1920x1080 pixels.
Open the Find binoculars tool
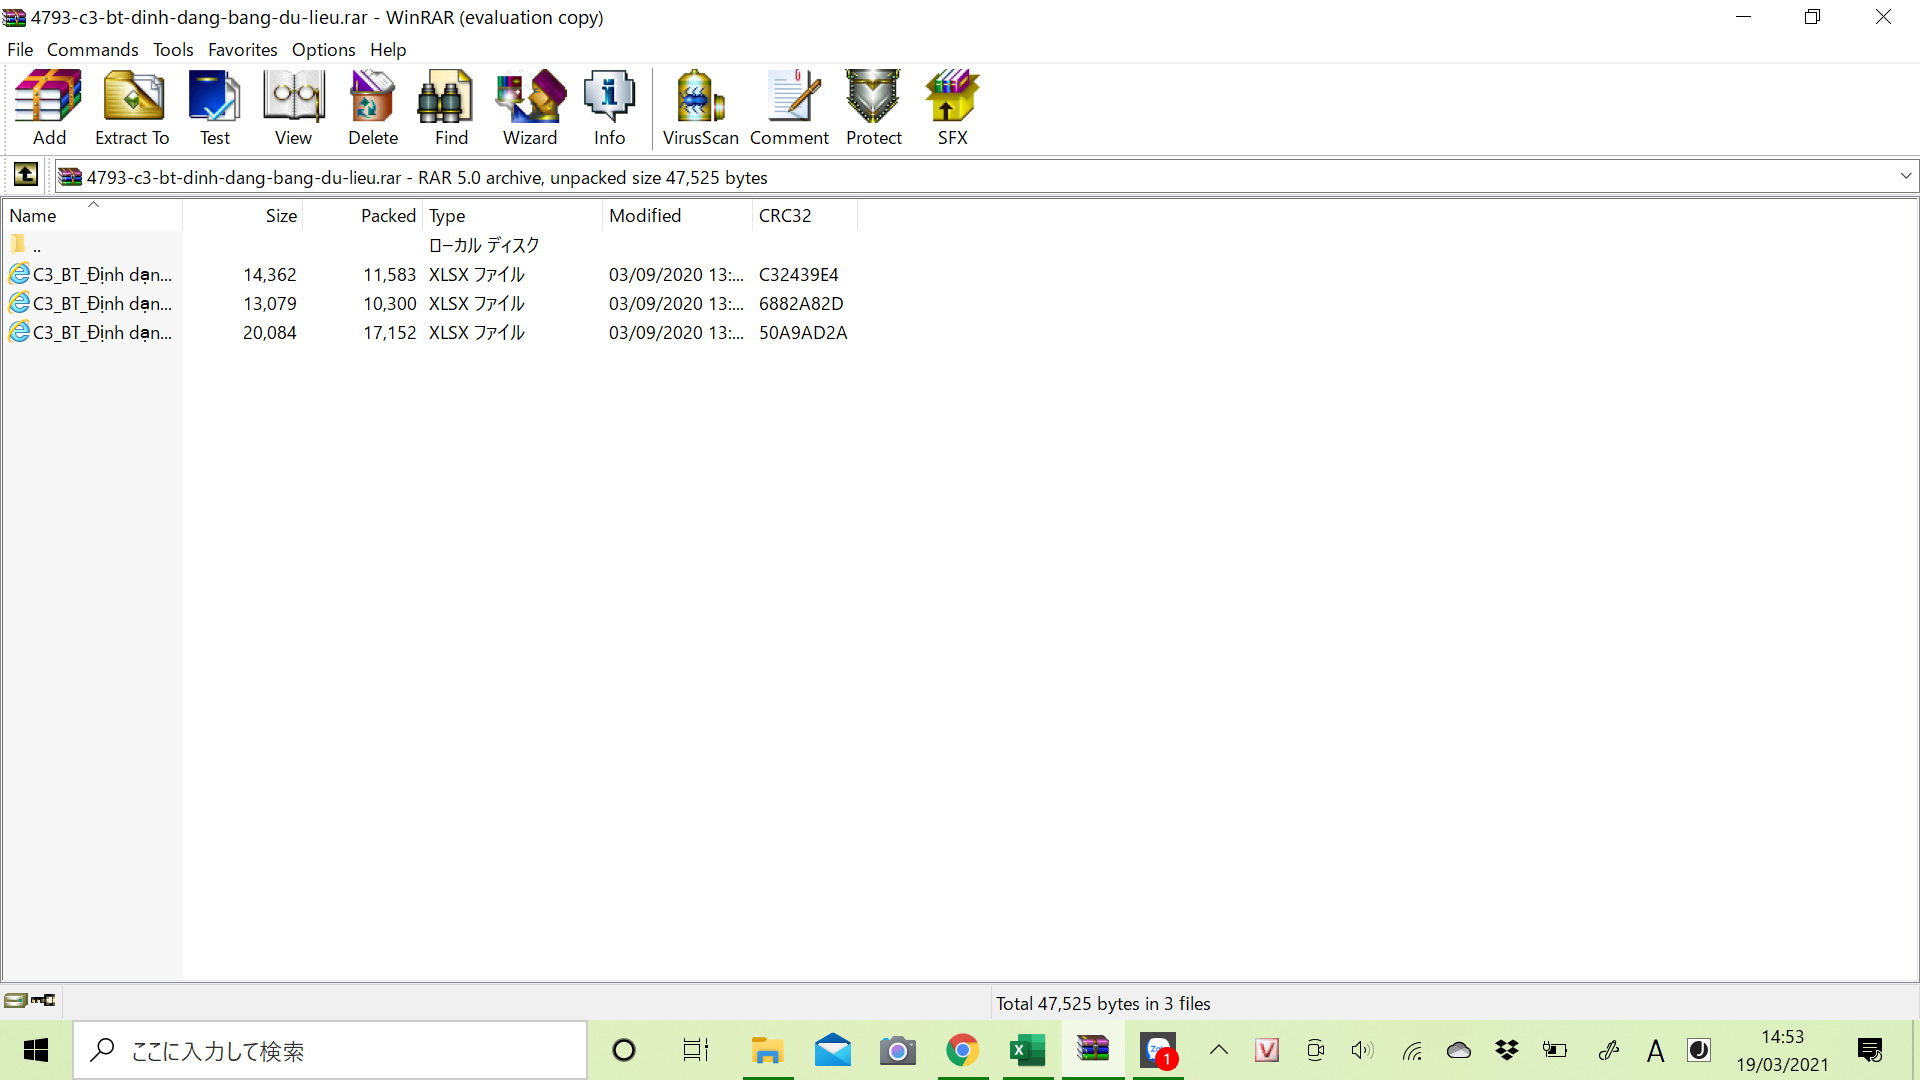[451, 108]
